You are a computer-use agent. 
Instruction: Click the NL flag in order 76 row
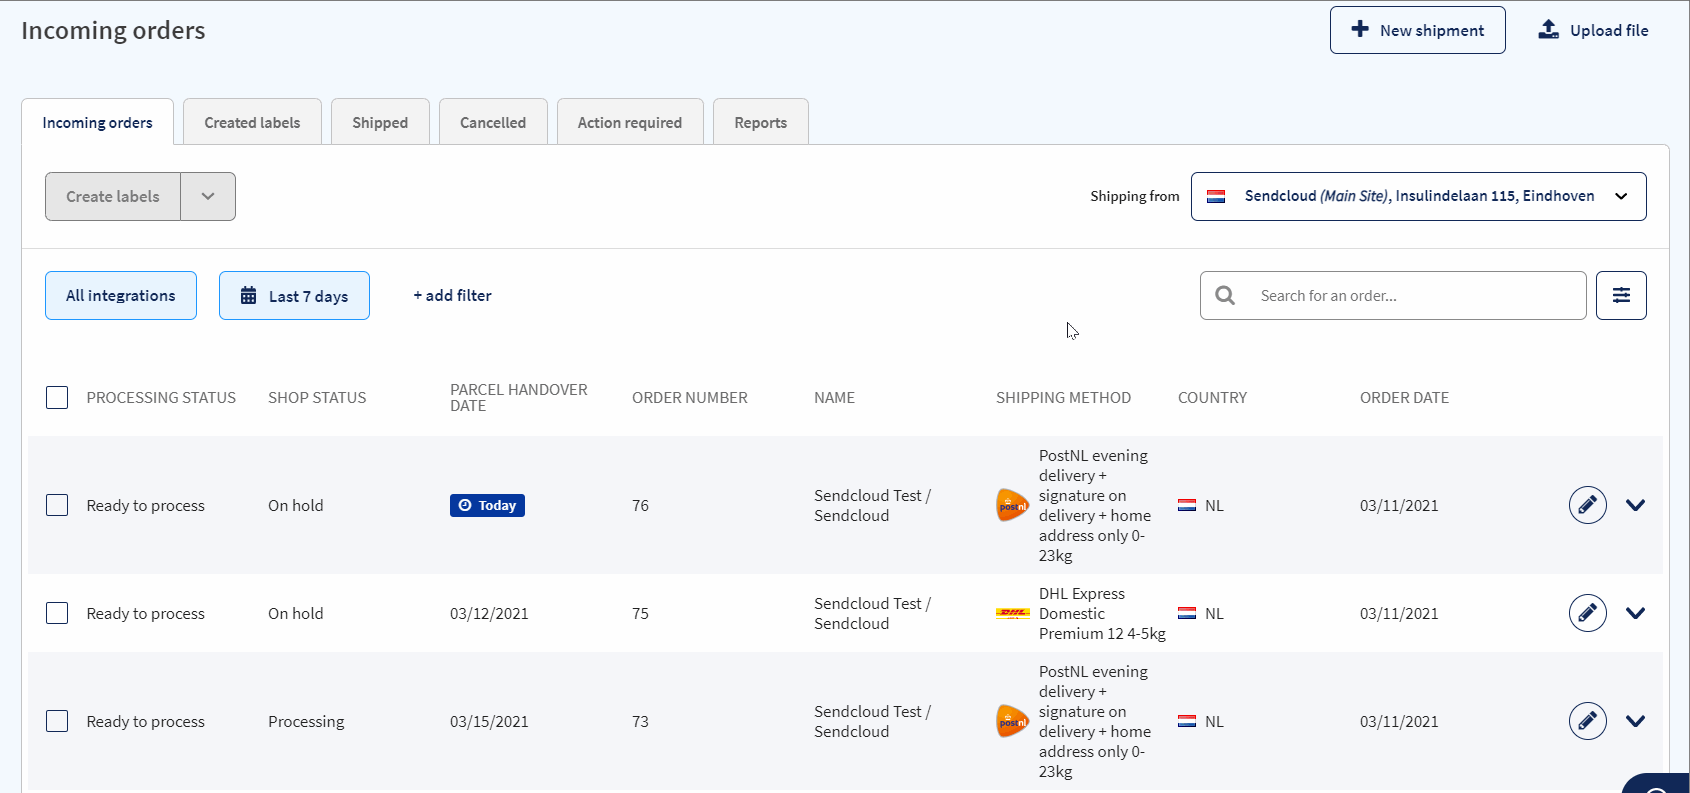[1187, 505]
